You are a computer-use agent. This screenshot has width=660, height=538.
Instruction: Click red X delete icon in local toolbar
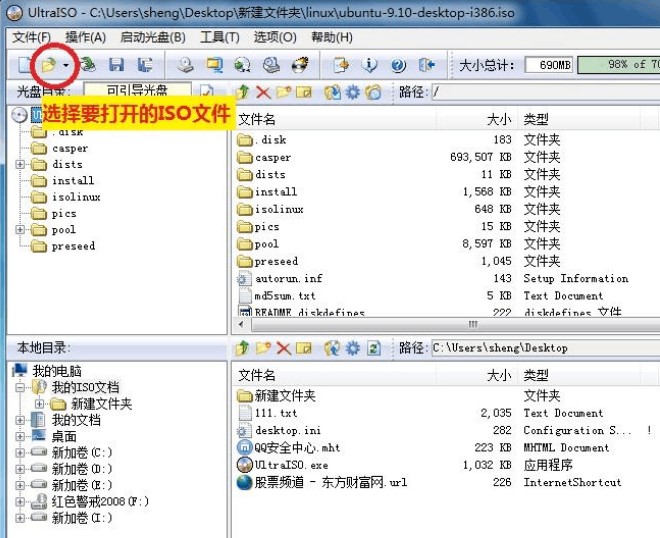point(284,348)
